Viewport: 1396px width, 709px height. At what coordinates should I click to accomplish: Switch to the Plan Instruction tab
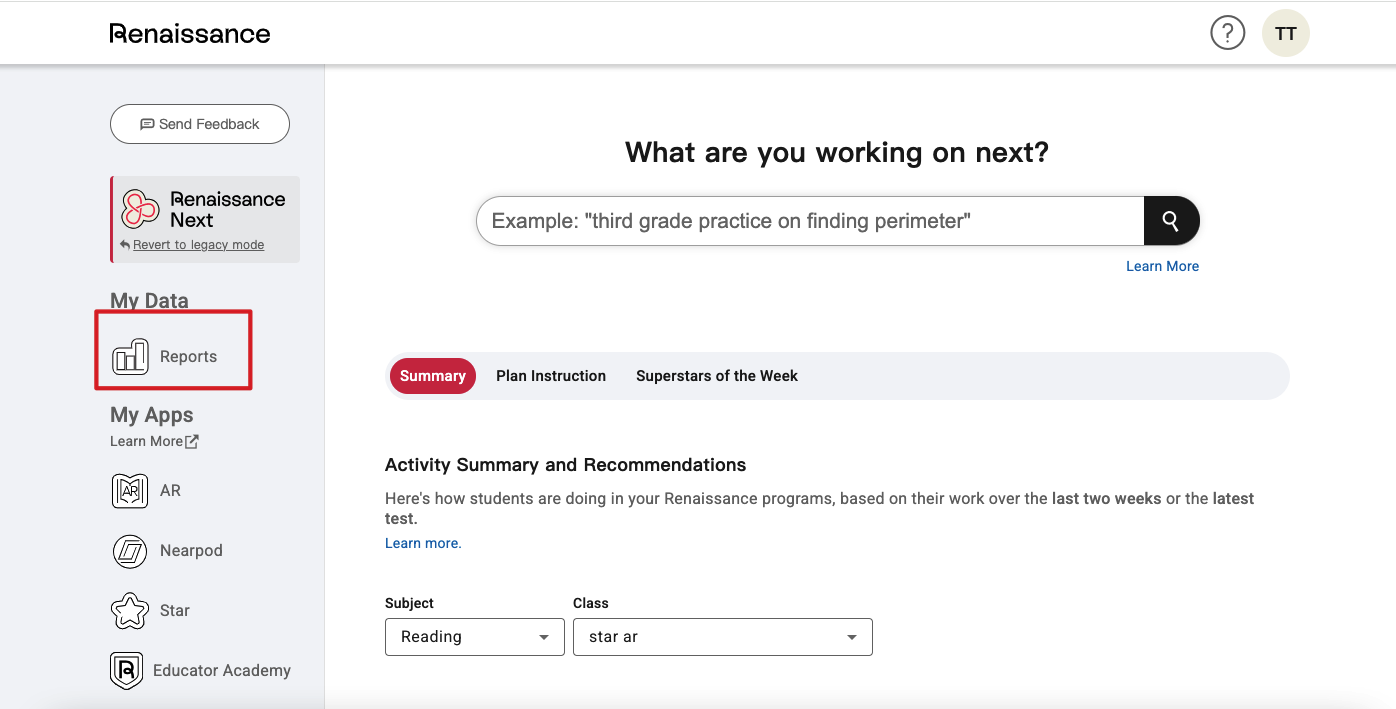point(551,376)
